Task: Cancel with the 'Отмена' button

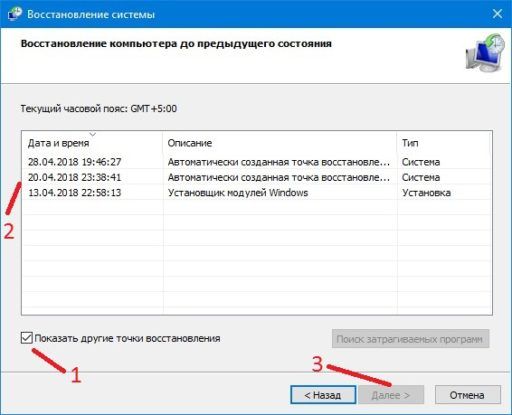Action: [x=467, y=395]
